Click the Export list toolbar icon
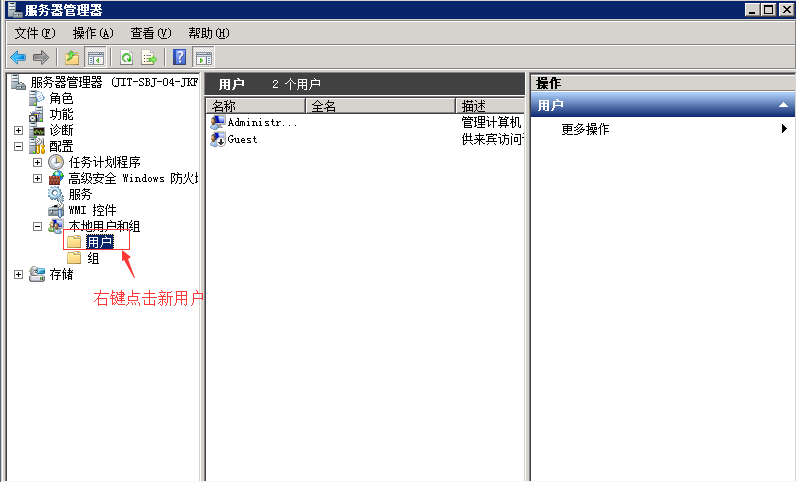 [x=149, y=57]
